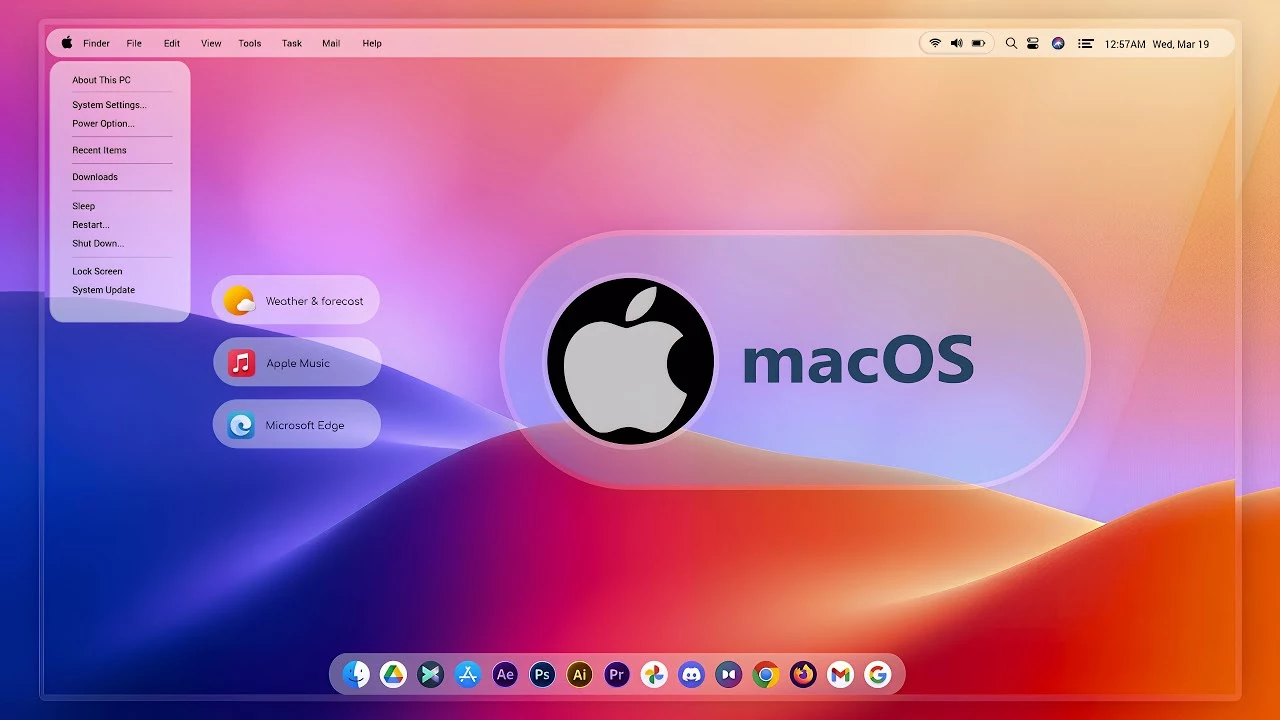Open the File menu

134,43
